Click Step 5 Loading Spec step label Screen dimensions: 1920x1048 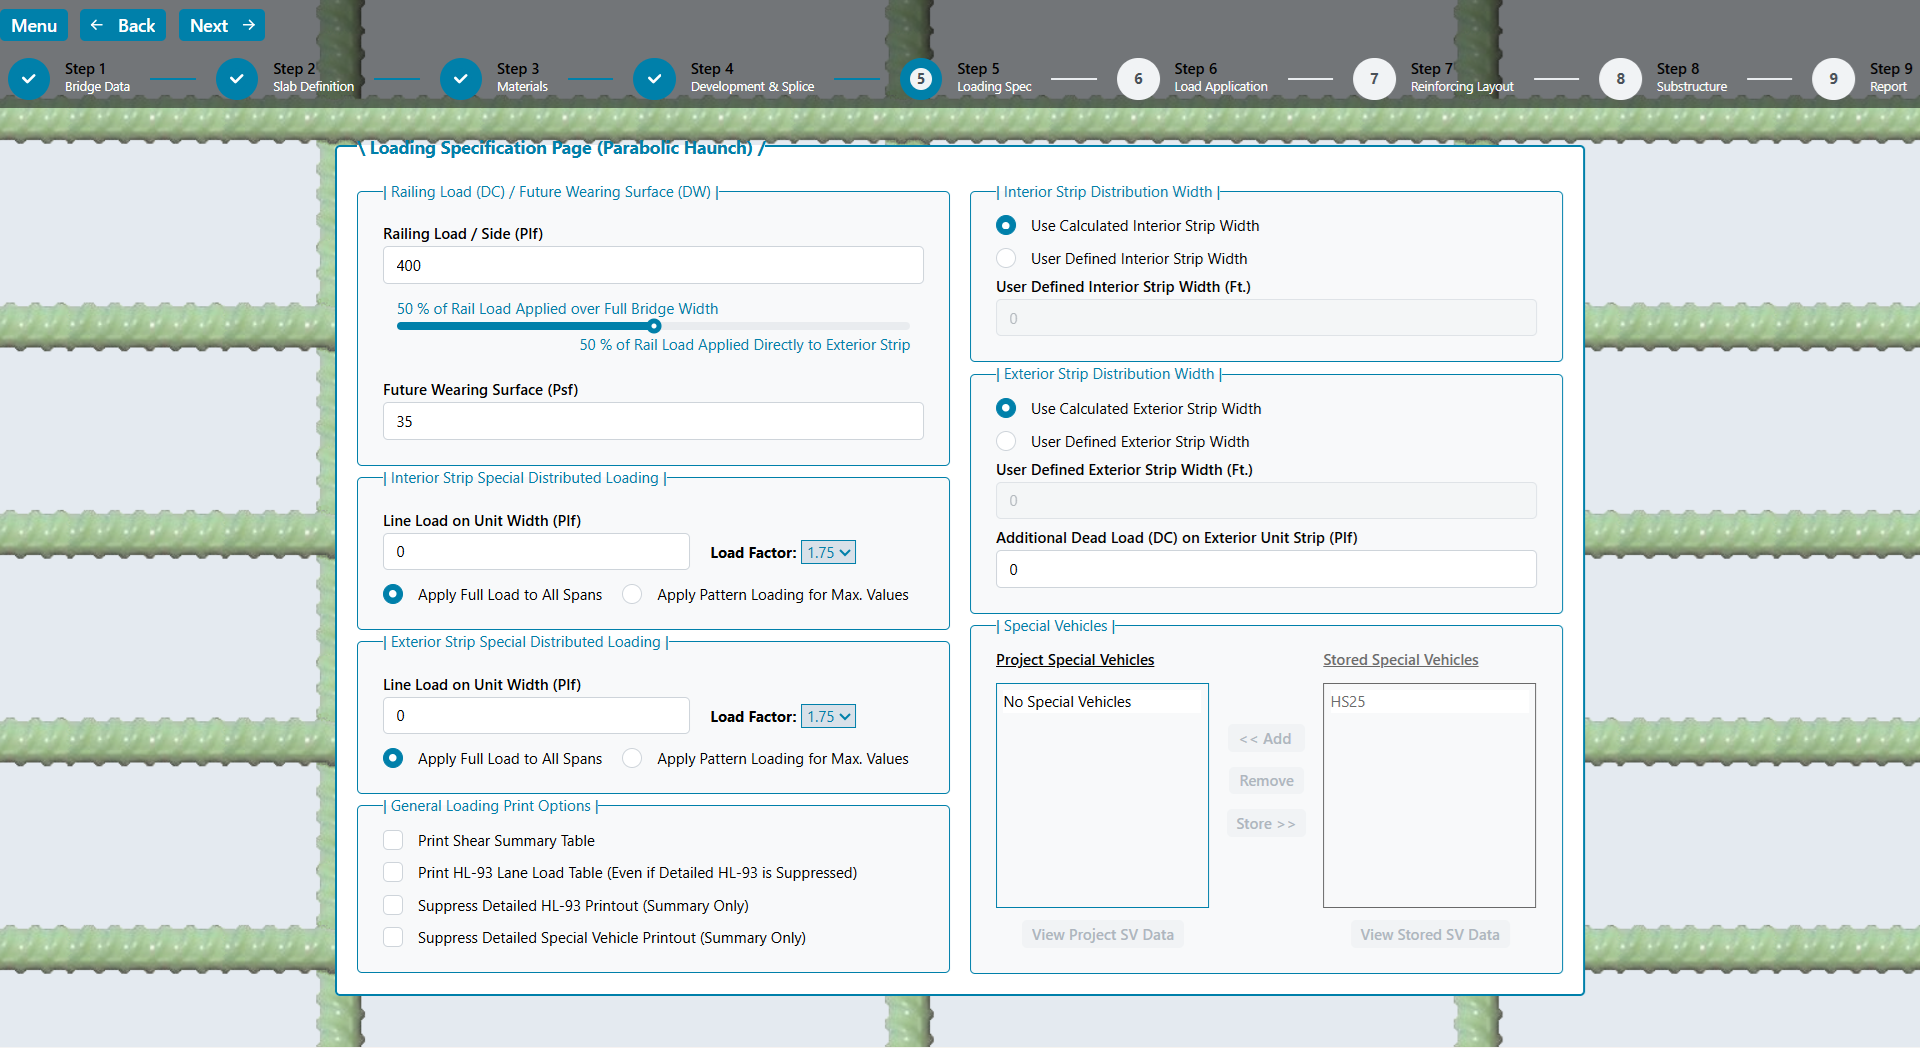pos(993,78)
